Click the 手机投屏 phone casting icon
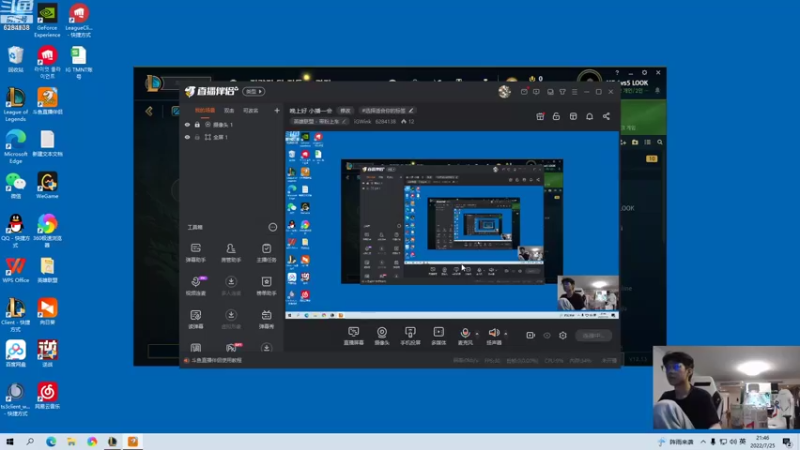This screenshot has height=450, width=800. pyautogui.click(x=410, y=336)
